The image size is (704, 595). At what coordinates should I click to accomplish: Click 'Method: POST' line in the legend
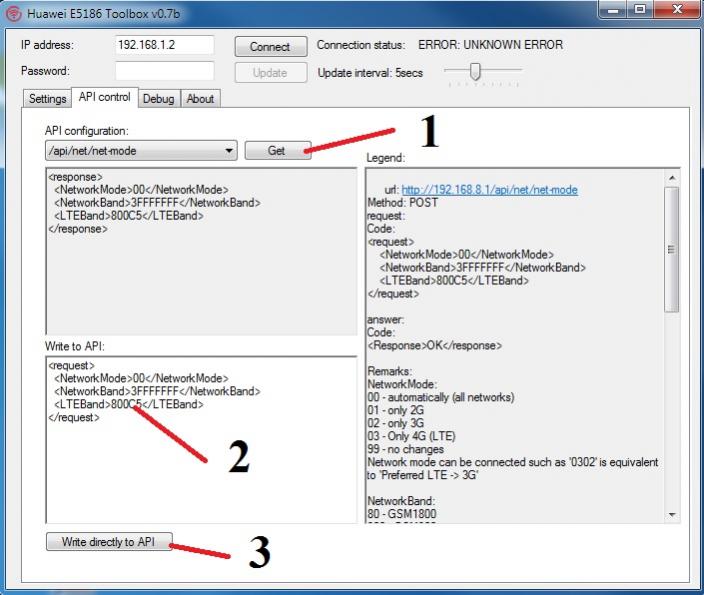coord(403,203)
